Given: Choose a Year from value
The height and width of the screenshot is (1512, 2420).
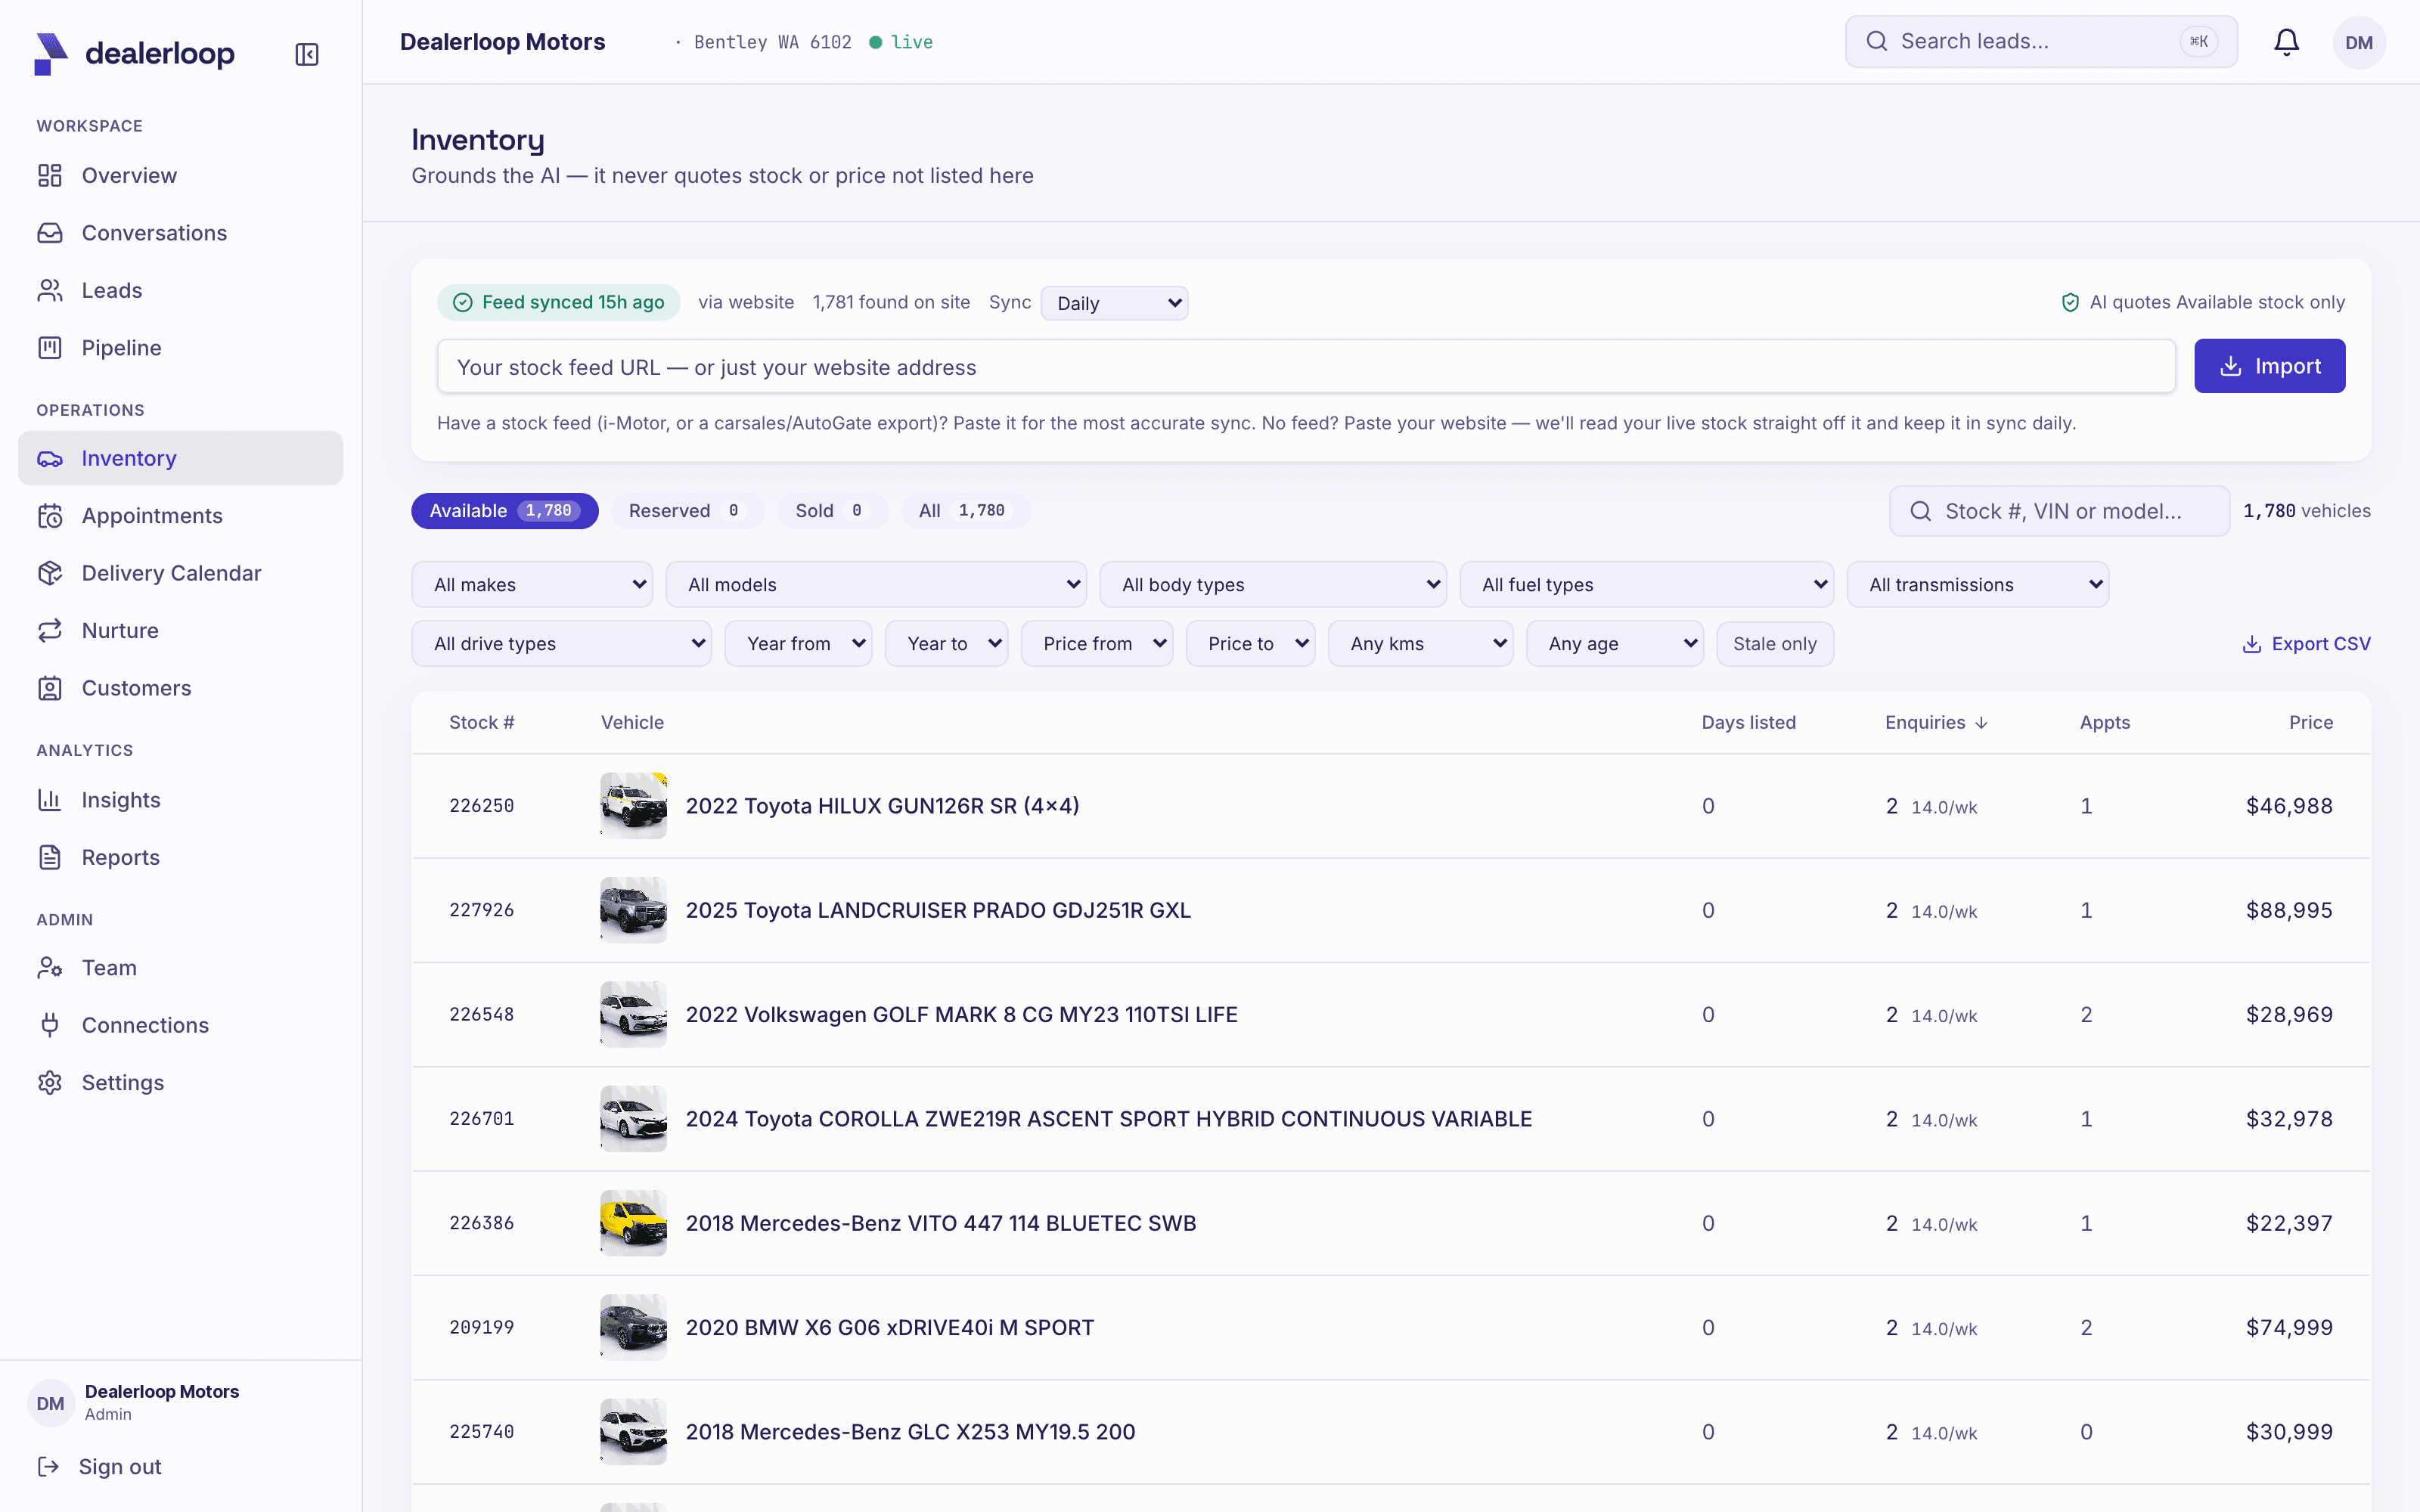Looking at the screenshot, I should (x=798, y=644).
